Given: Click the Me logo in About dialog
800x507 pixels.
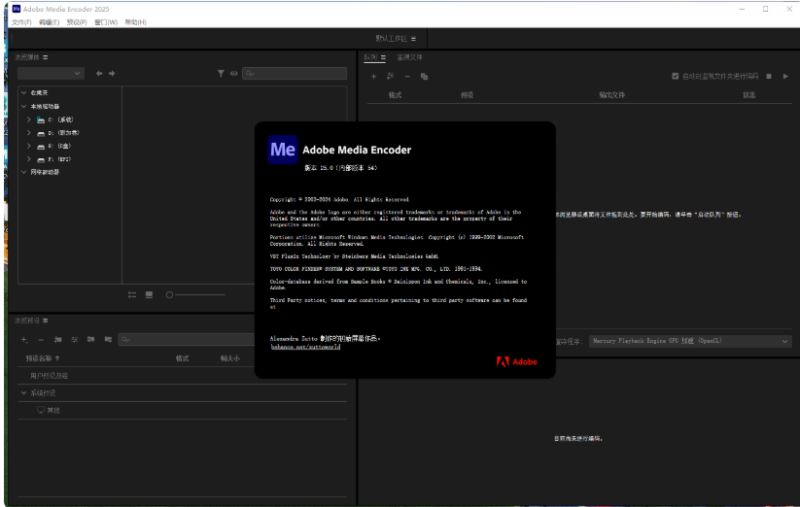Looking at the screenshot, I should [x=283, y=149].
